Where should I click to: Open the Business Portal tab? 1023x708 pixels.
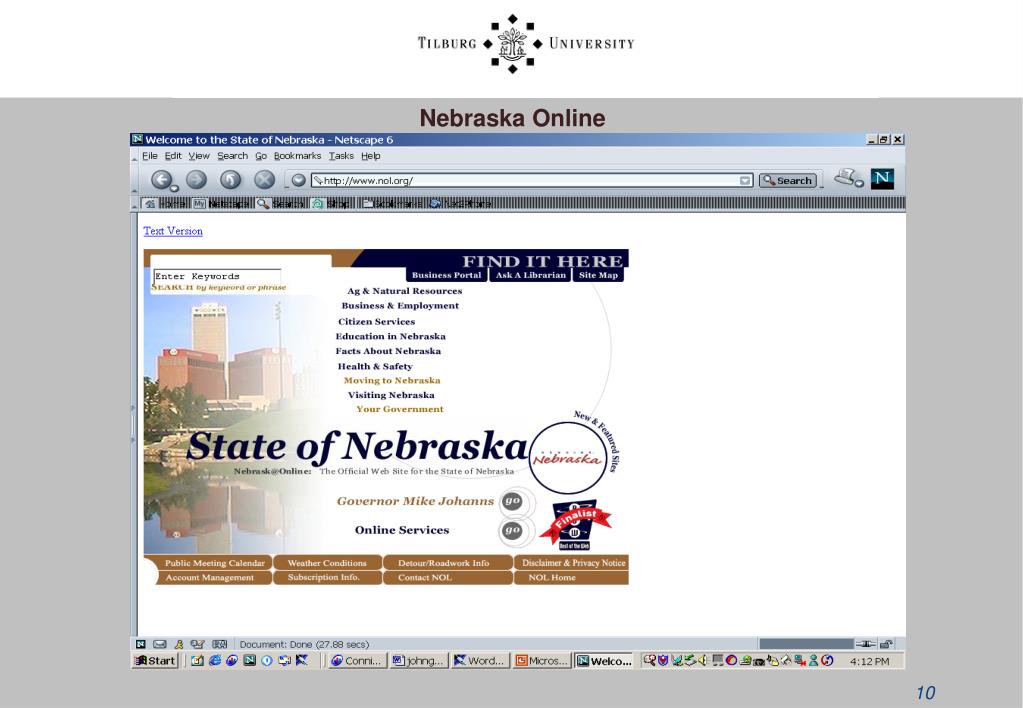coord(446,275)
